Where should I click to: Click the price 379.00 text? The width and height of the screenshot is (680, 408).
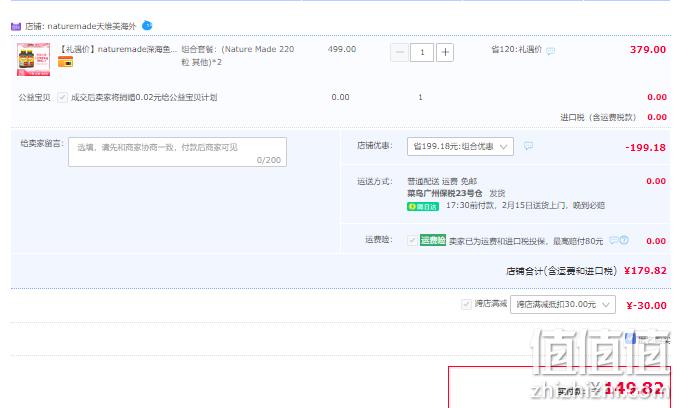[x=647, y=49]
